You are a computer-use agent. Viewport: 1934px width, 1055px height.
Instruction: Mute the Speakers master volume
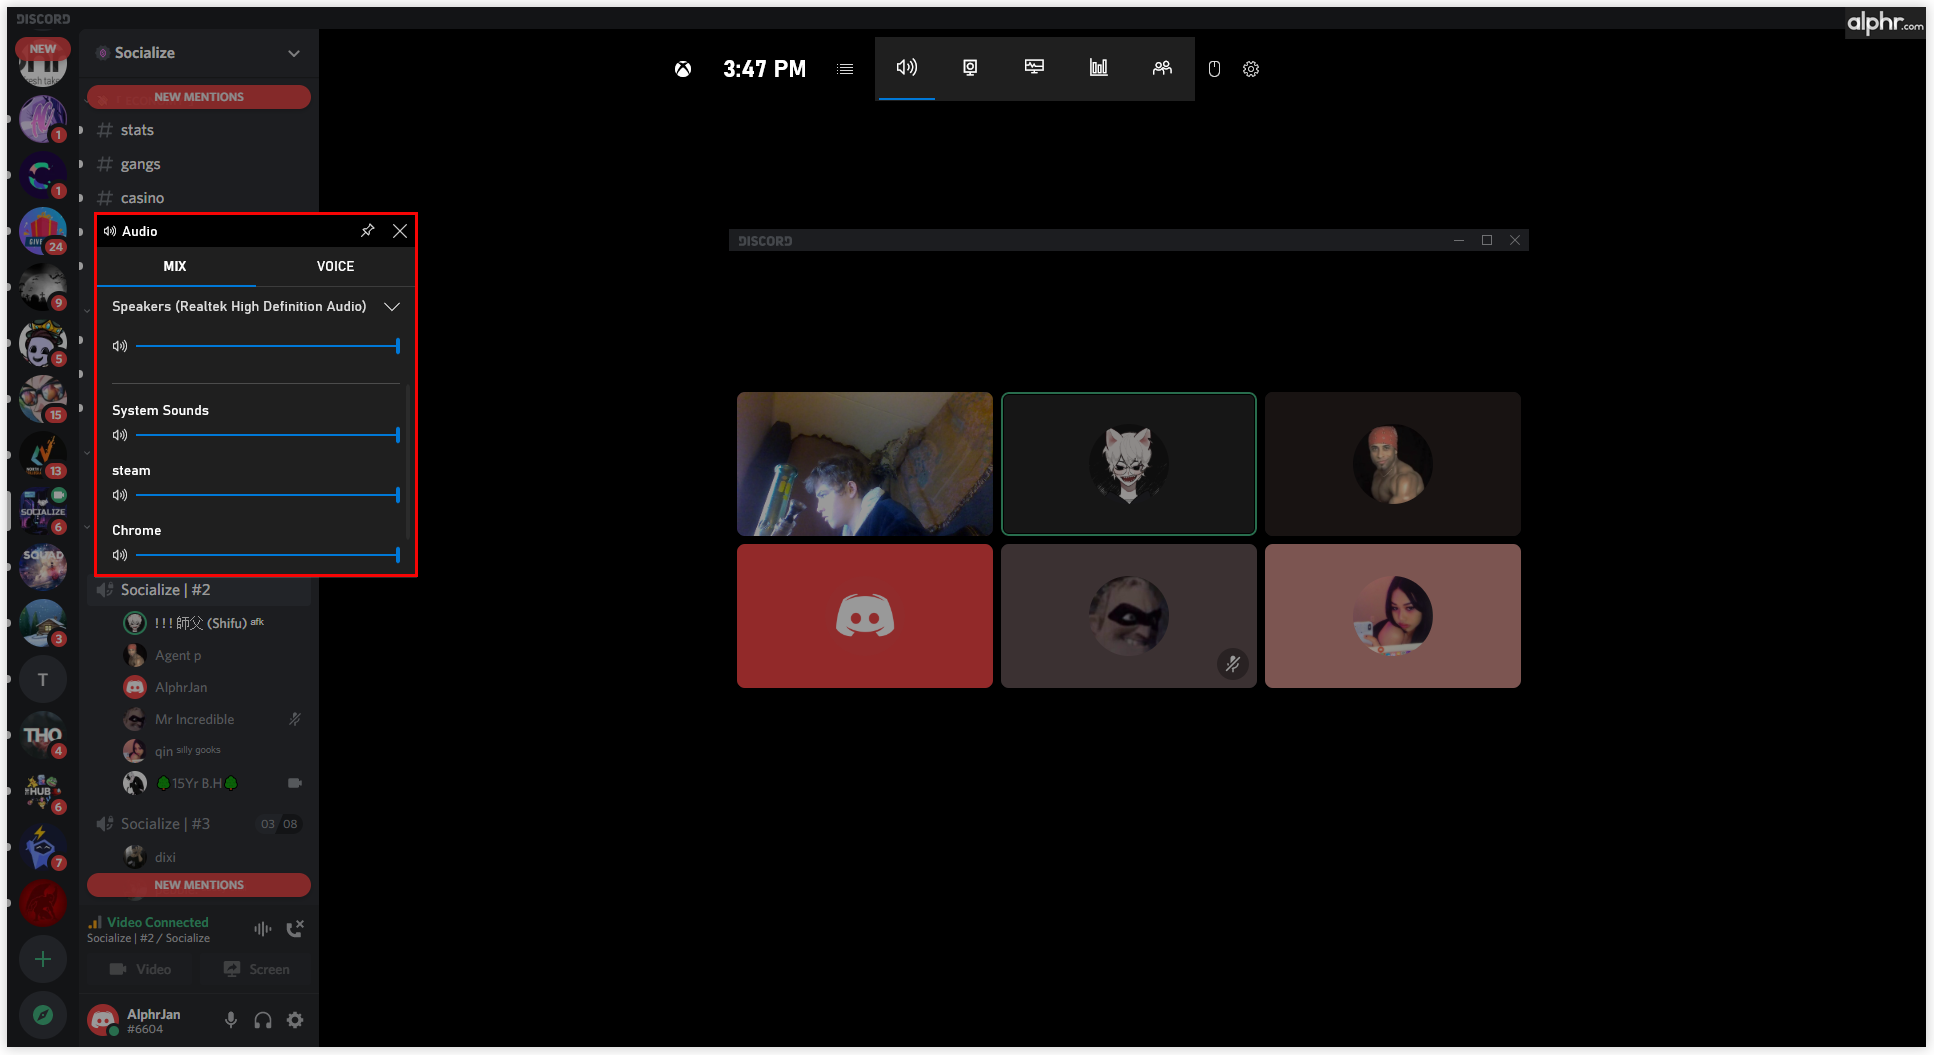[x=120, y=346]
